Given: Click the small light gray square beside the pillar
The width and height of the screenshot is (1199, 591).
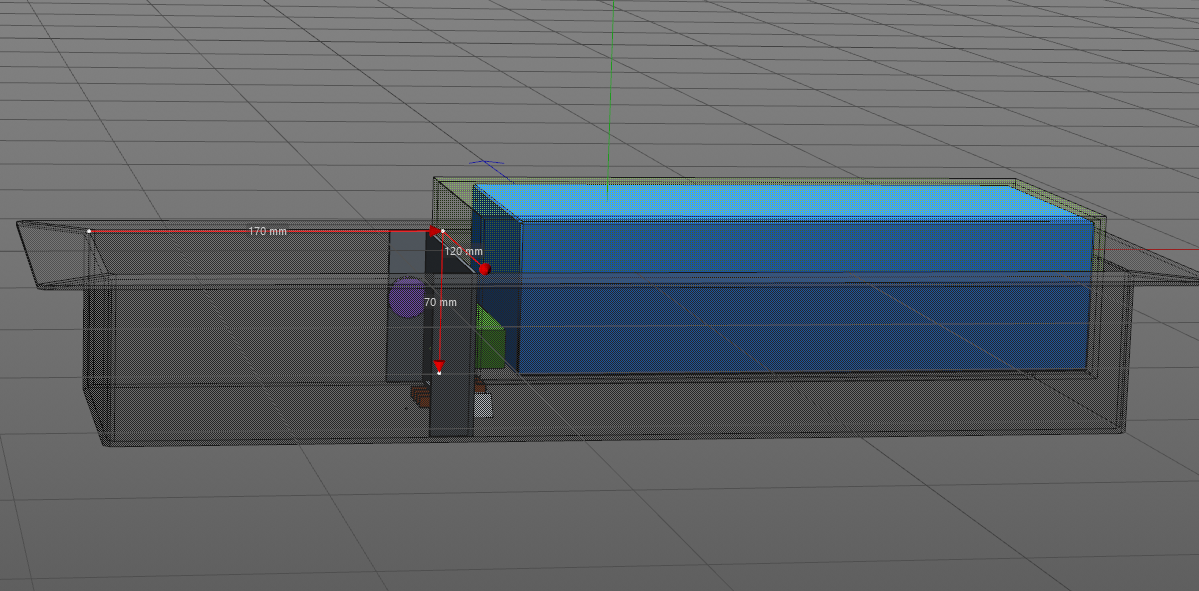Looking at the screenshot, I should (486, 404).
